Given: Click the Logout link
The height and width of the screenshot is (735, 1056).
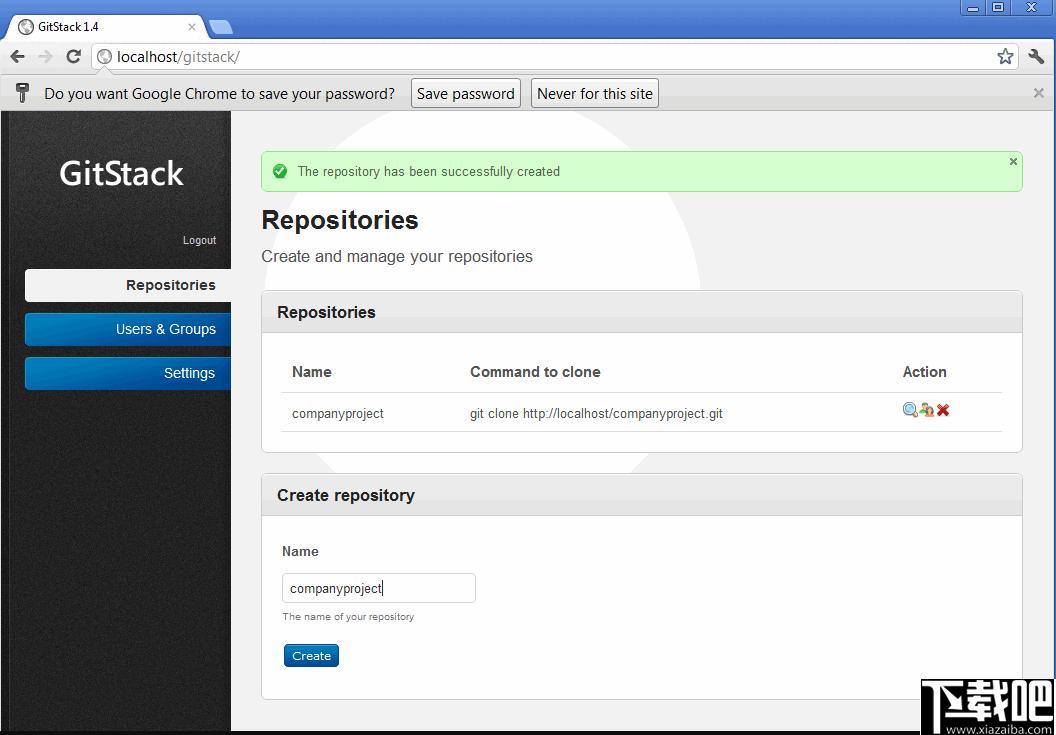Looking at the screenshot, I should (x=199, y=240).
